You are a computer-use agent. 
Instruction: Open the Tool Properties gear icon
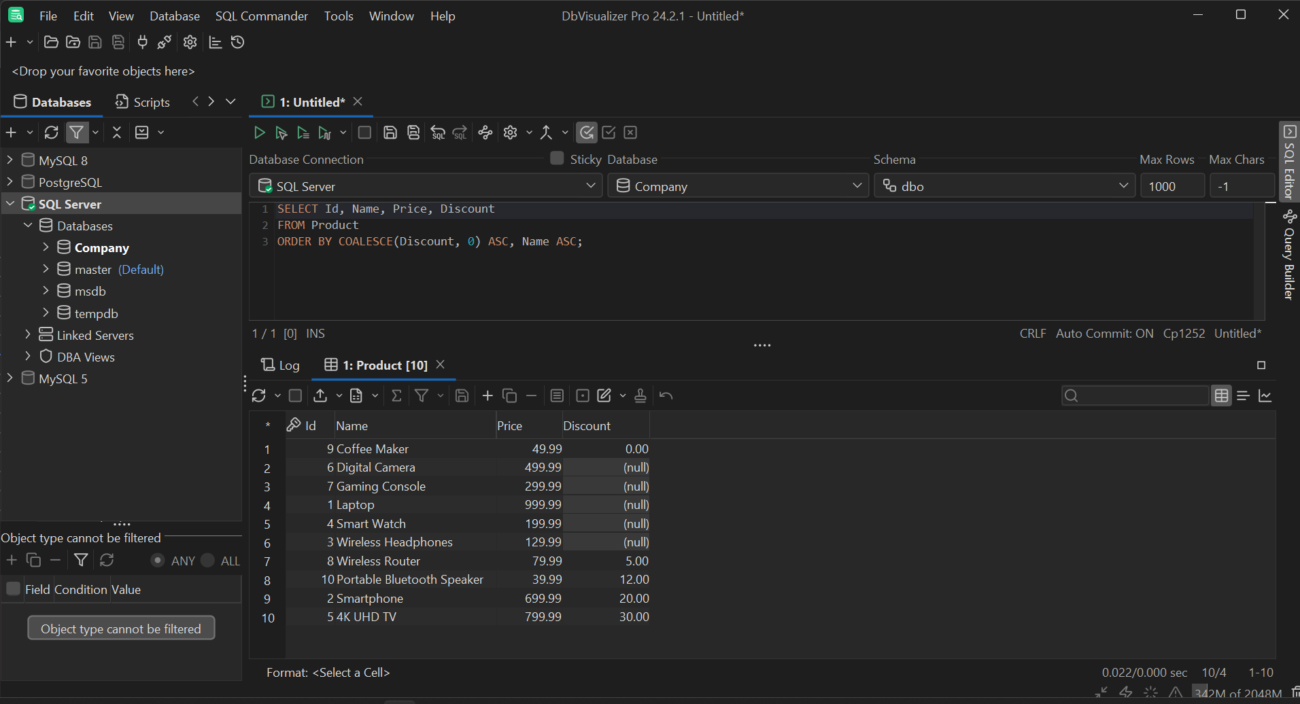pyautogui.click(x=510, y=132)
